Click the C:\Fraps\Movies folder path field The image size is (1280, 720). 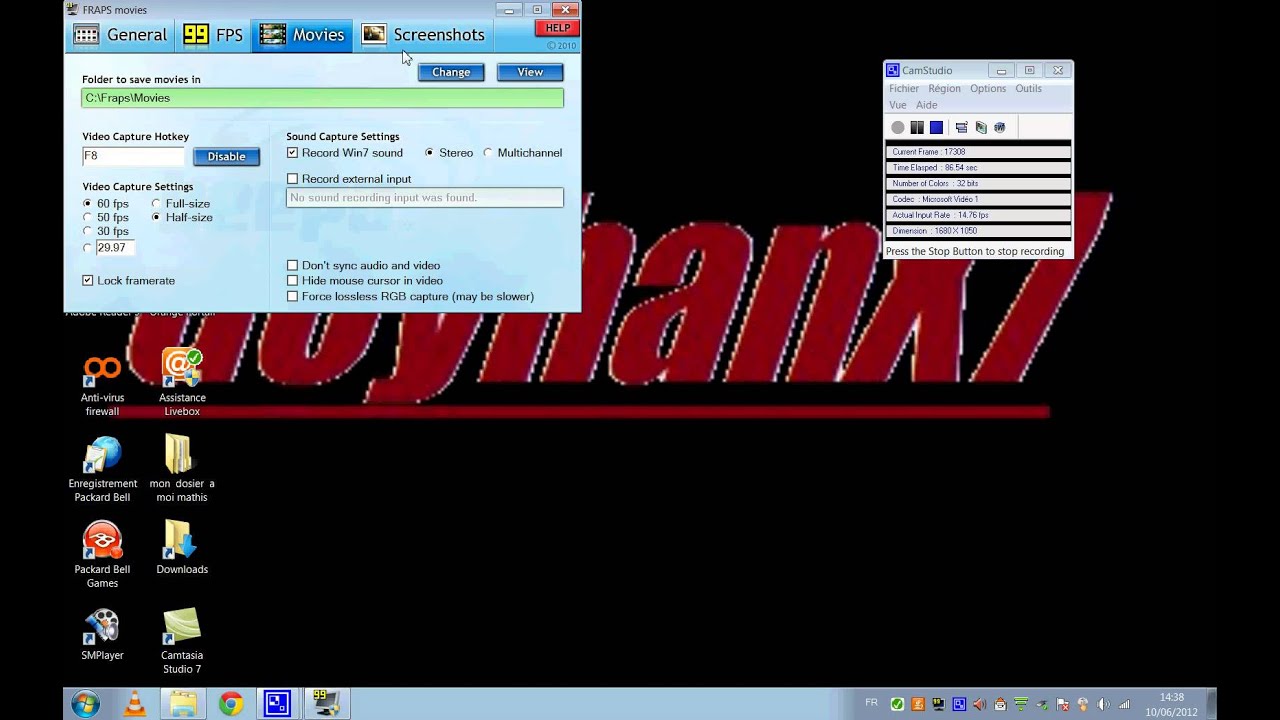tap(322, 98)
